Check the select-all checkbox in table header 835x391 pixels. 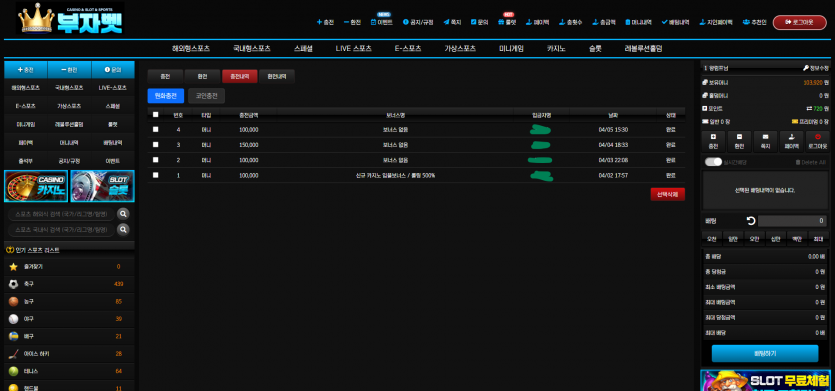(x=155, y=114)
